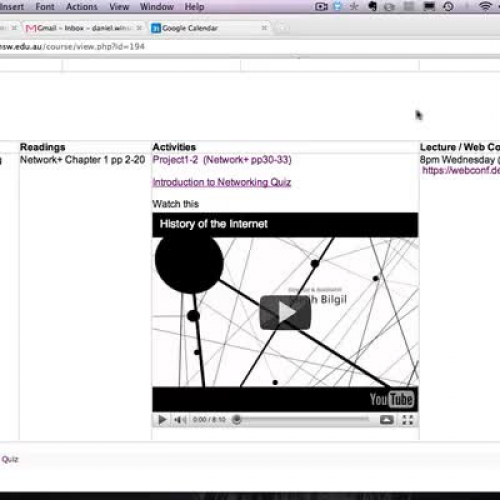Open a new browser tab
500x500 pixels.
(282, 28)
